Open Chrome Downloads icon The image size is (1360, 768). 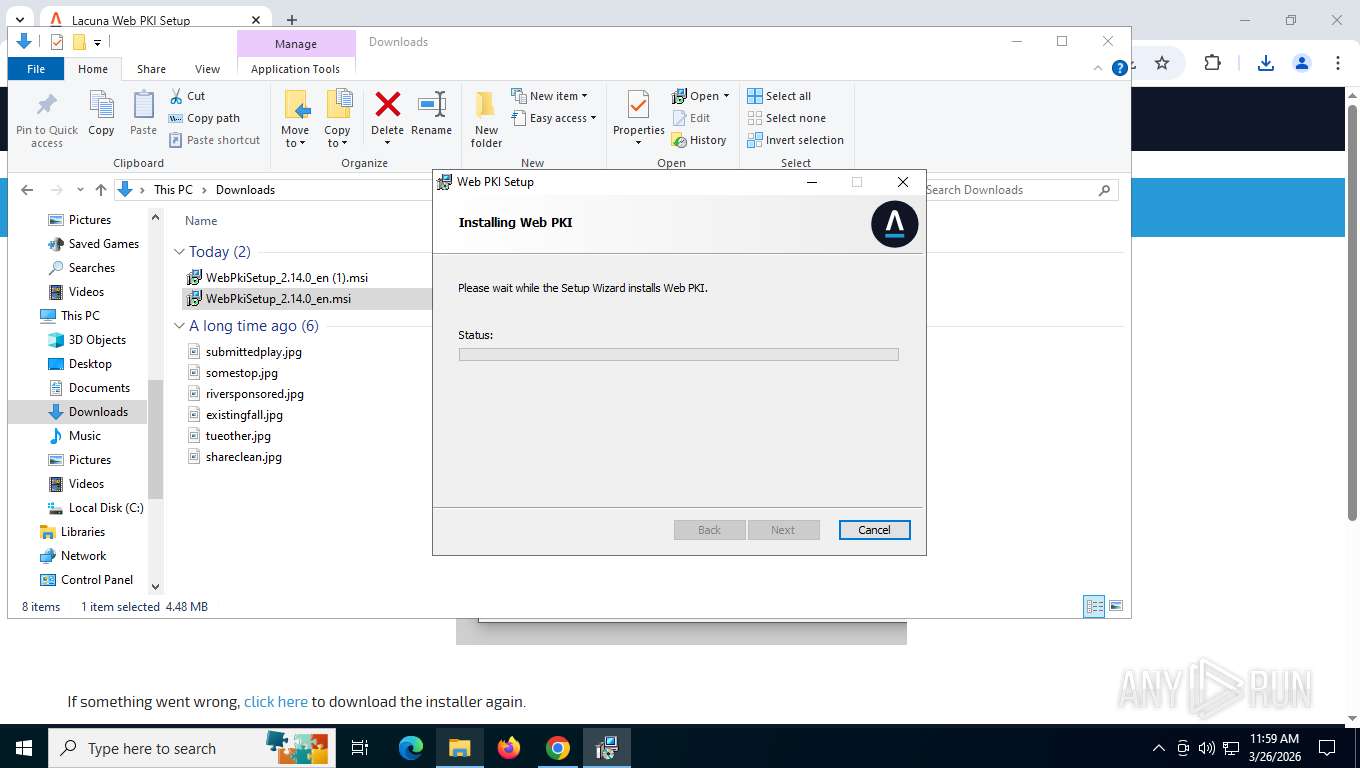1265,63
